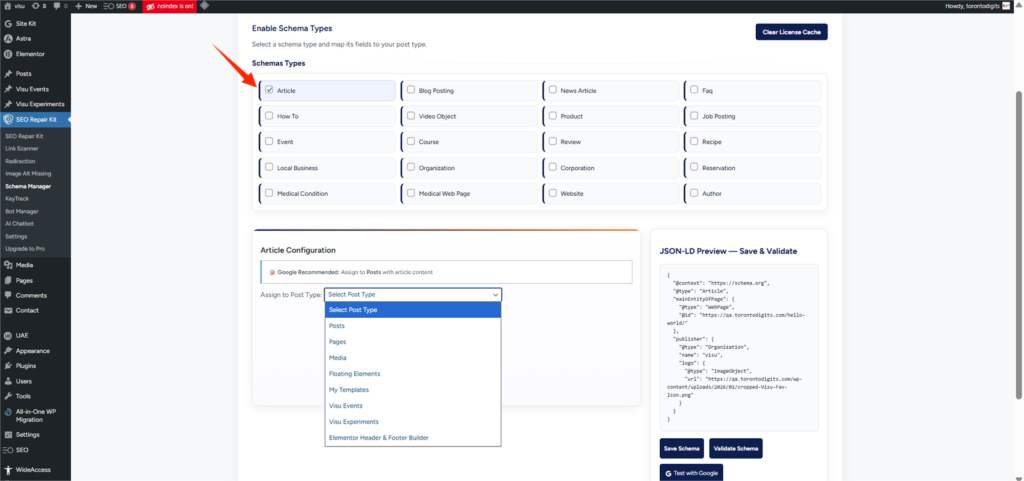1024x481 pixels.
Task: Click the Appearance paintbrush icon
Action: click(x=8, y=351)
